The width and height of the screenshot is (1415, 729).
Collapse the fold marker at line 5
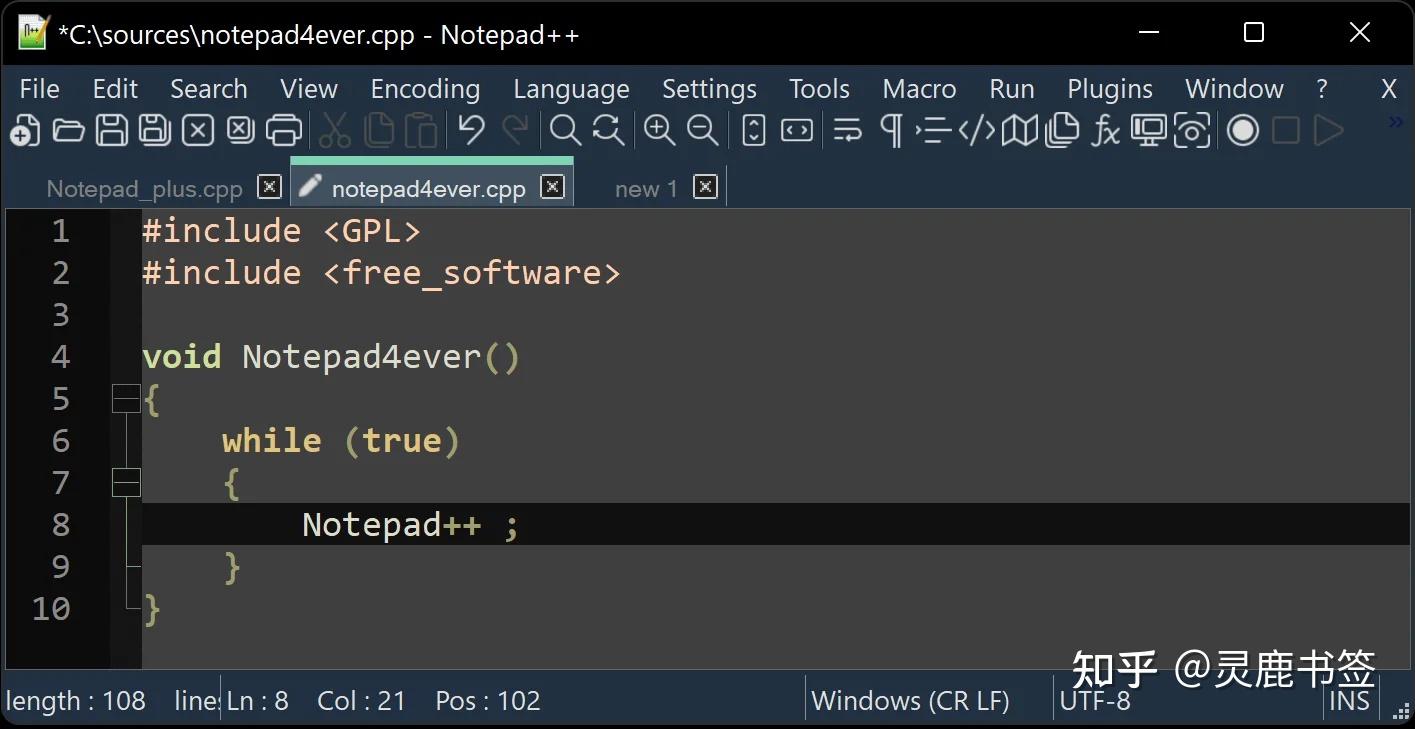pyautogui.click(x=126, y=398)
